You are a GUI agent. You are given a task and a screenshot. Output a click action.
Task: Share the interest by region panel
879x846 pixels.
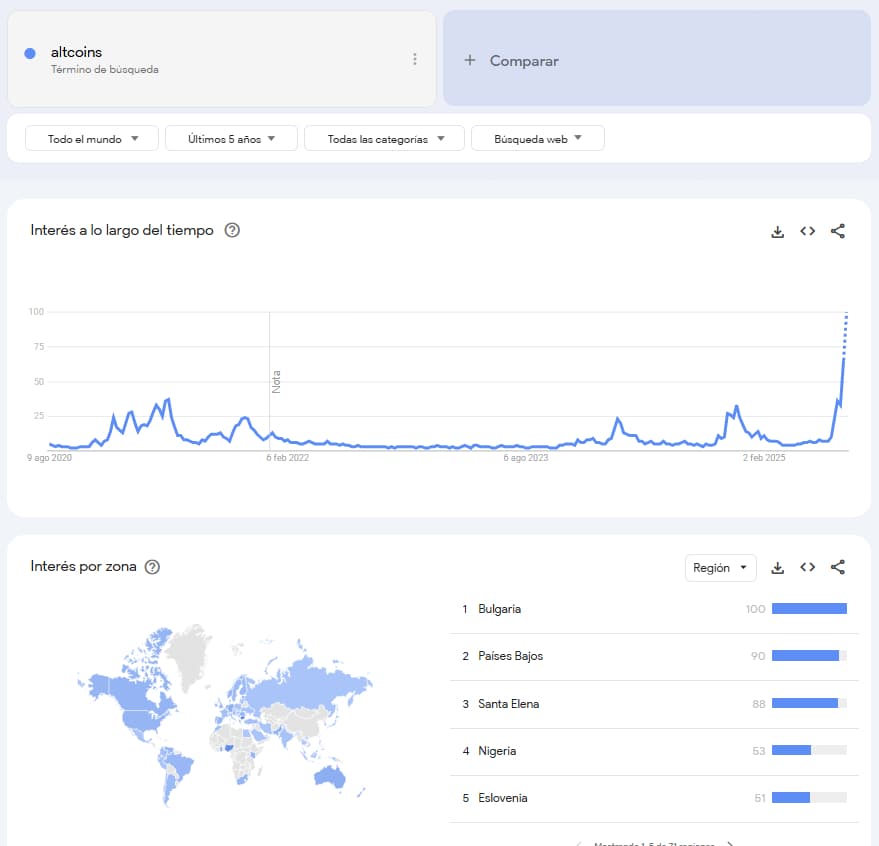pyautogui.click(x=838, y=568)
